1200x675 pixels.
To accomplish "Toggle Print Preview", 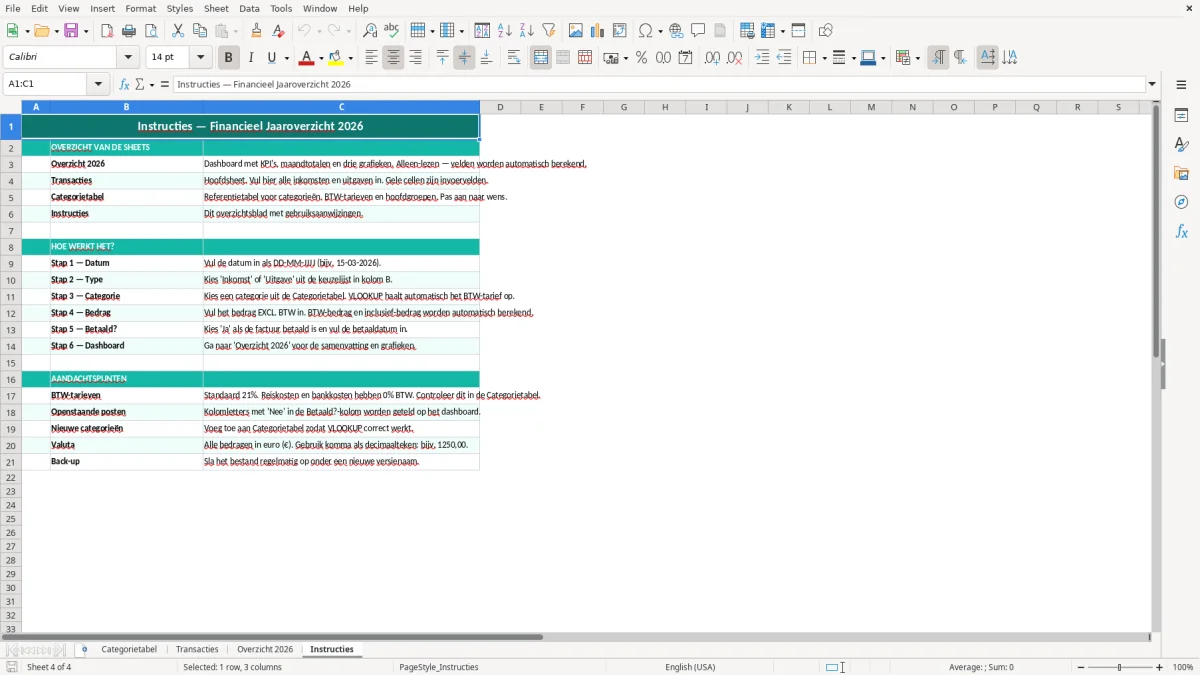I will click(x=151, y=31).
